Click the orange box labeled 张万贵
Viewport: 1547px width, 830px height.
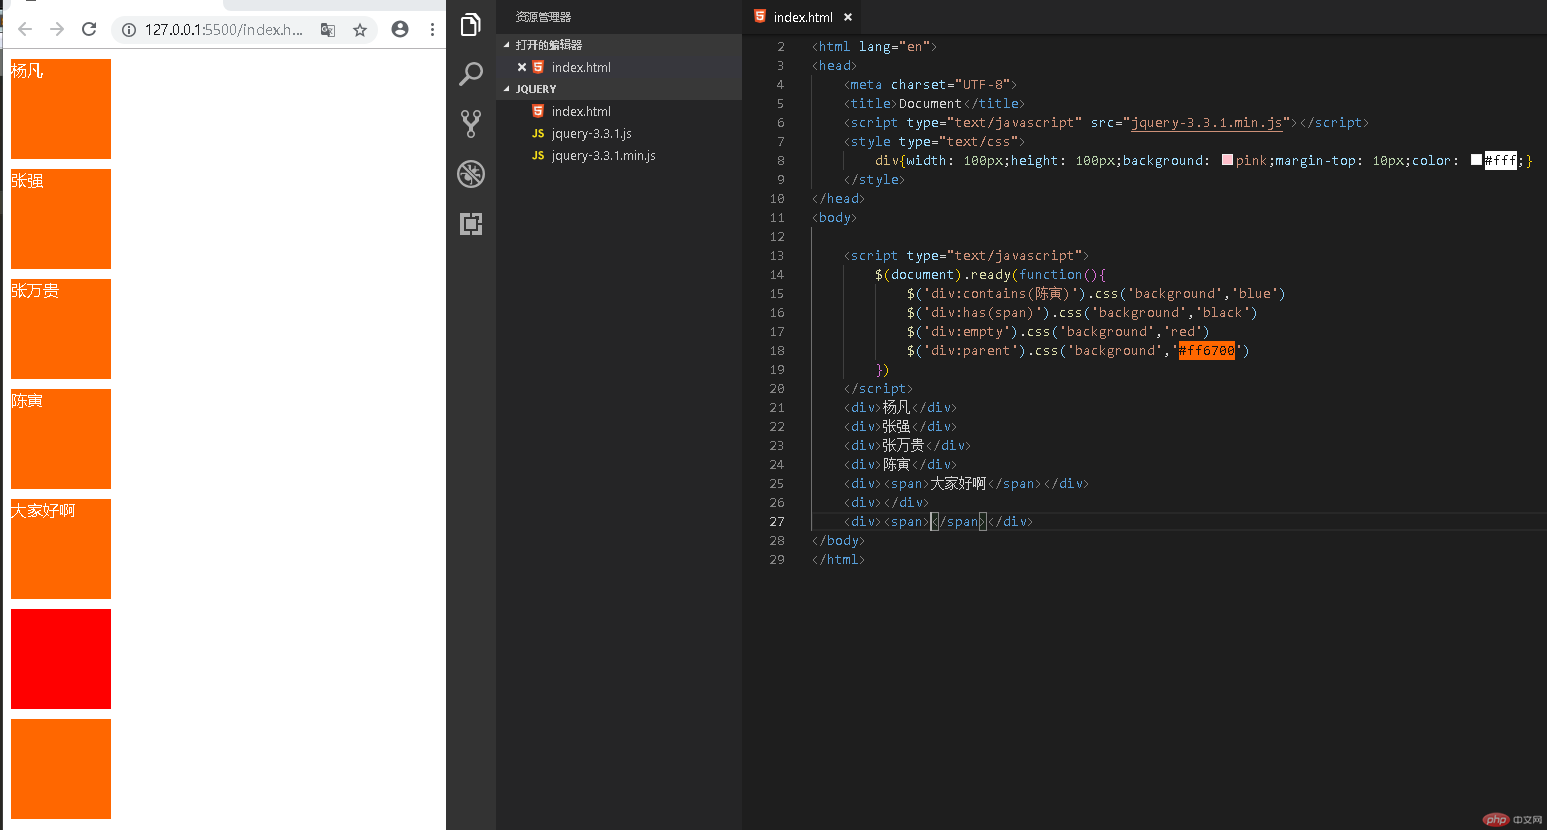point(61,329)
